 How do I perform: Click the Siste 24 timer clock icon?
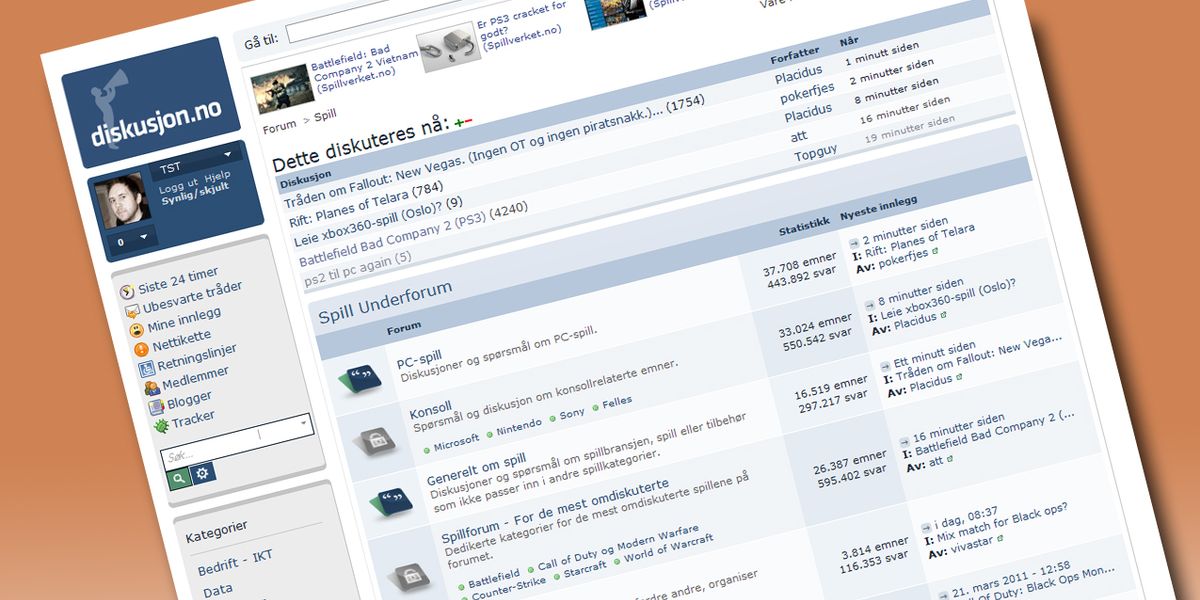[x=127, y=293]
